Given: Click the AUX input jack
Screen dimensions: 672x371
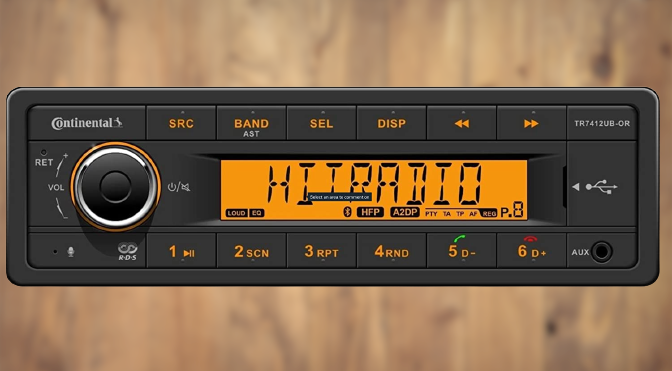Looking at the screenshot, I should (x=601, y=251).
